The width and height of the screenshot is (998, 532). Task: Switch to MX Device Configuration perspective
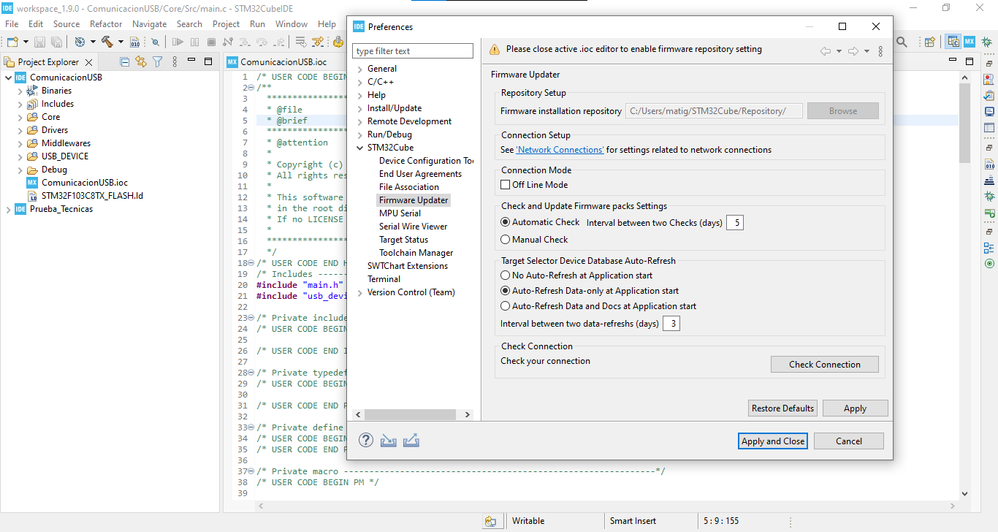969,42
